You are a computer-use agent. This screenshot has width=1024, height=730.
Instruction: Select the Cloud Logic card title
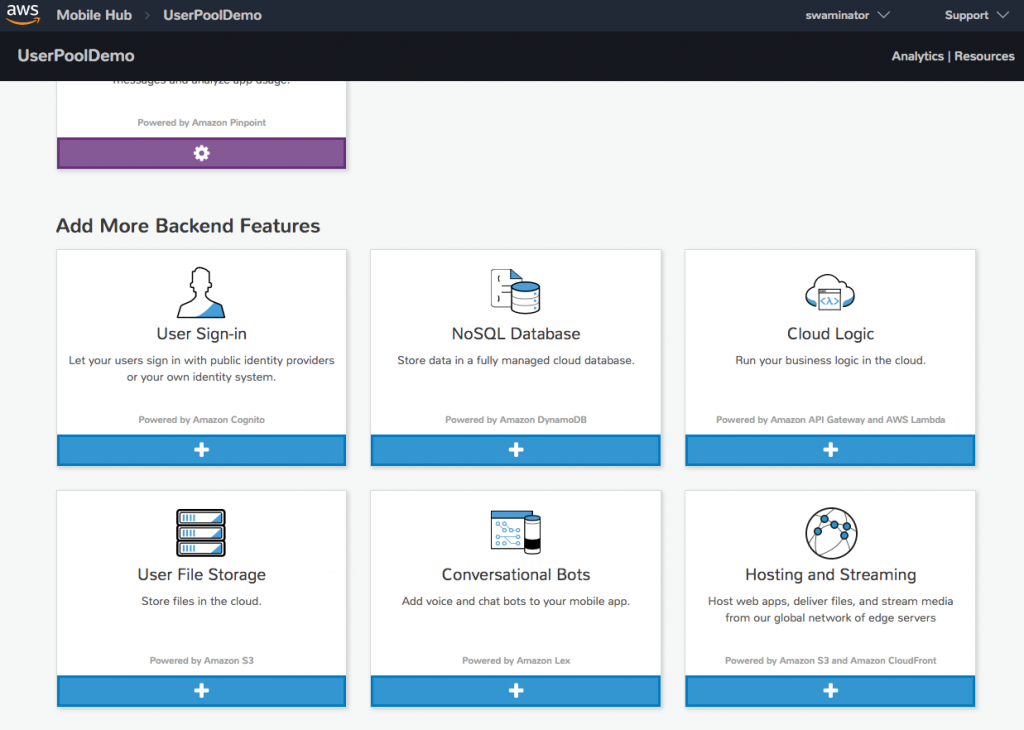[x=830, y=334]
